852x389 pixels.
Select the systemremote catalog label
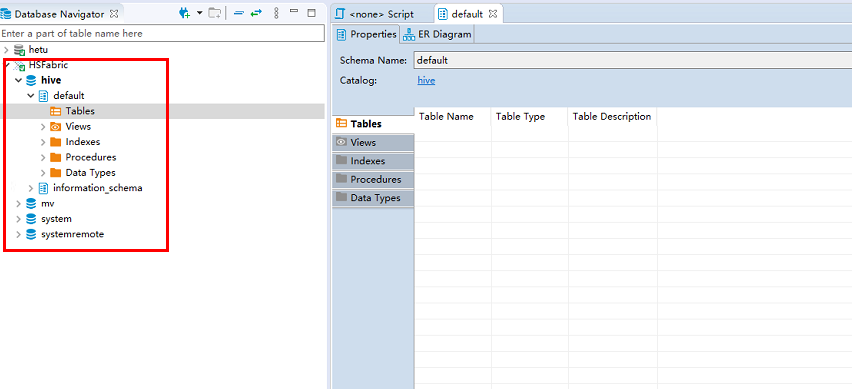72,235
